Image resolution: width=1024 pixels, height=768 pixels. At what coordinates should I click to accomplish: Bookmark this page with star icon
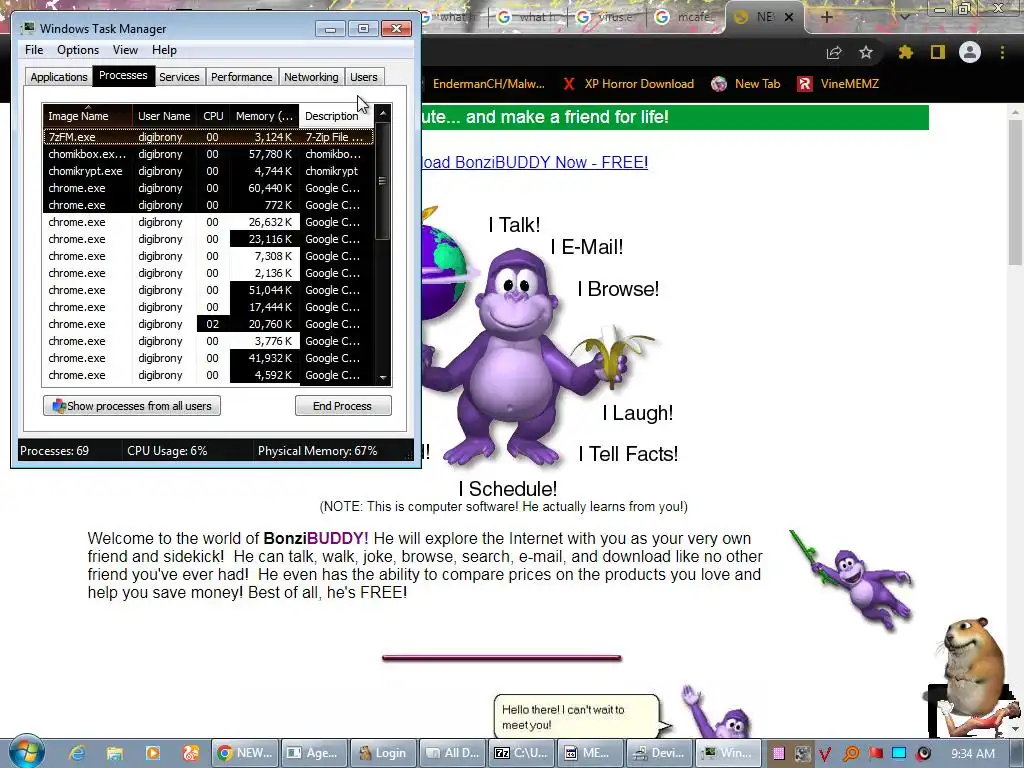click(x=866, y=53)
